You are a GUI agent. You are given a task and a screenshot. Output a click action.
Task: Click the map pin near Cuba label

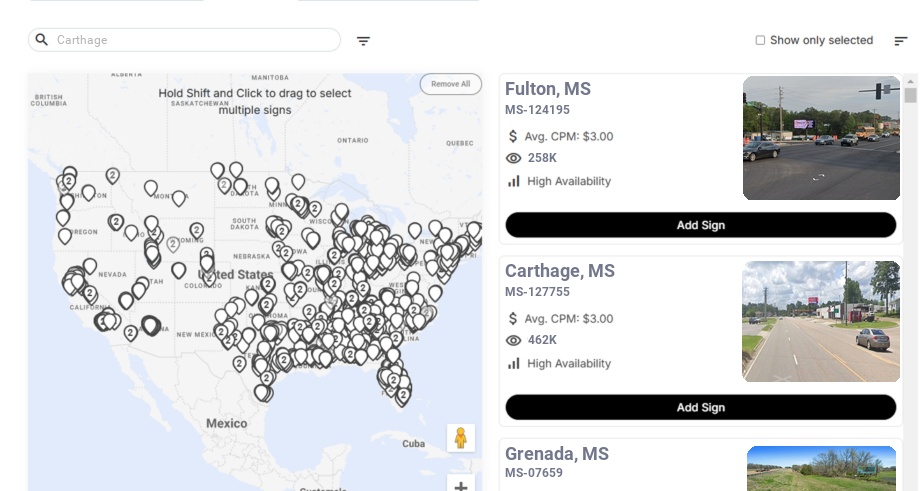coord(403,395)
